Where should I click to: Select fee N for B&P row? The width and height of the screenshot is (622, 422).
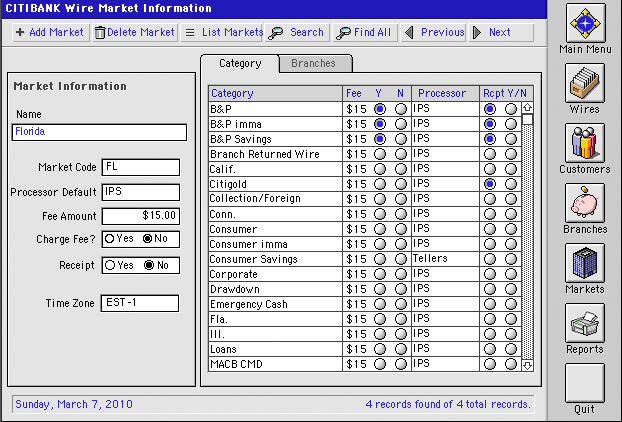401,109
